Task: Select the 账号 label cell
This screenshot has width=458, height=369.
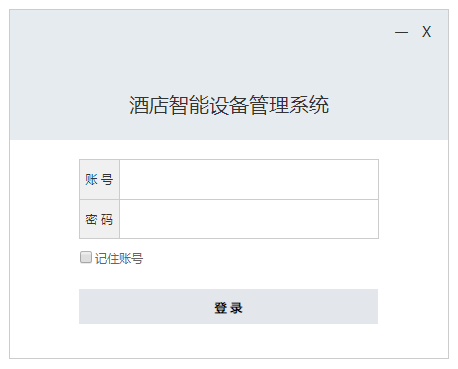Action: (x=99, y=179)
